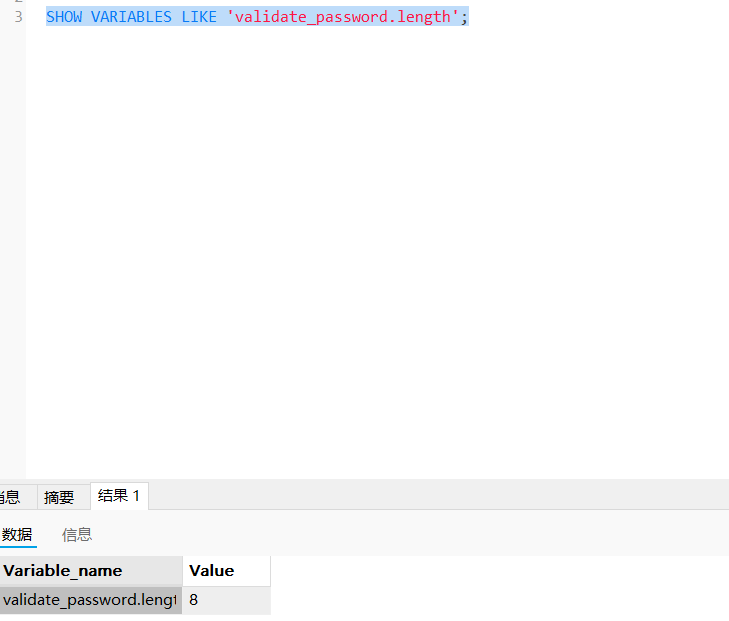This screenshot has height=621, width=729.
Task: Click the Value column header
Action: point(226,571)
